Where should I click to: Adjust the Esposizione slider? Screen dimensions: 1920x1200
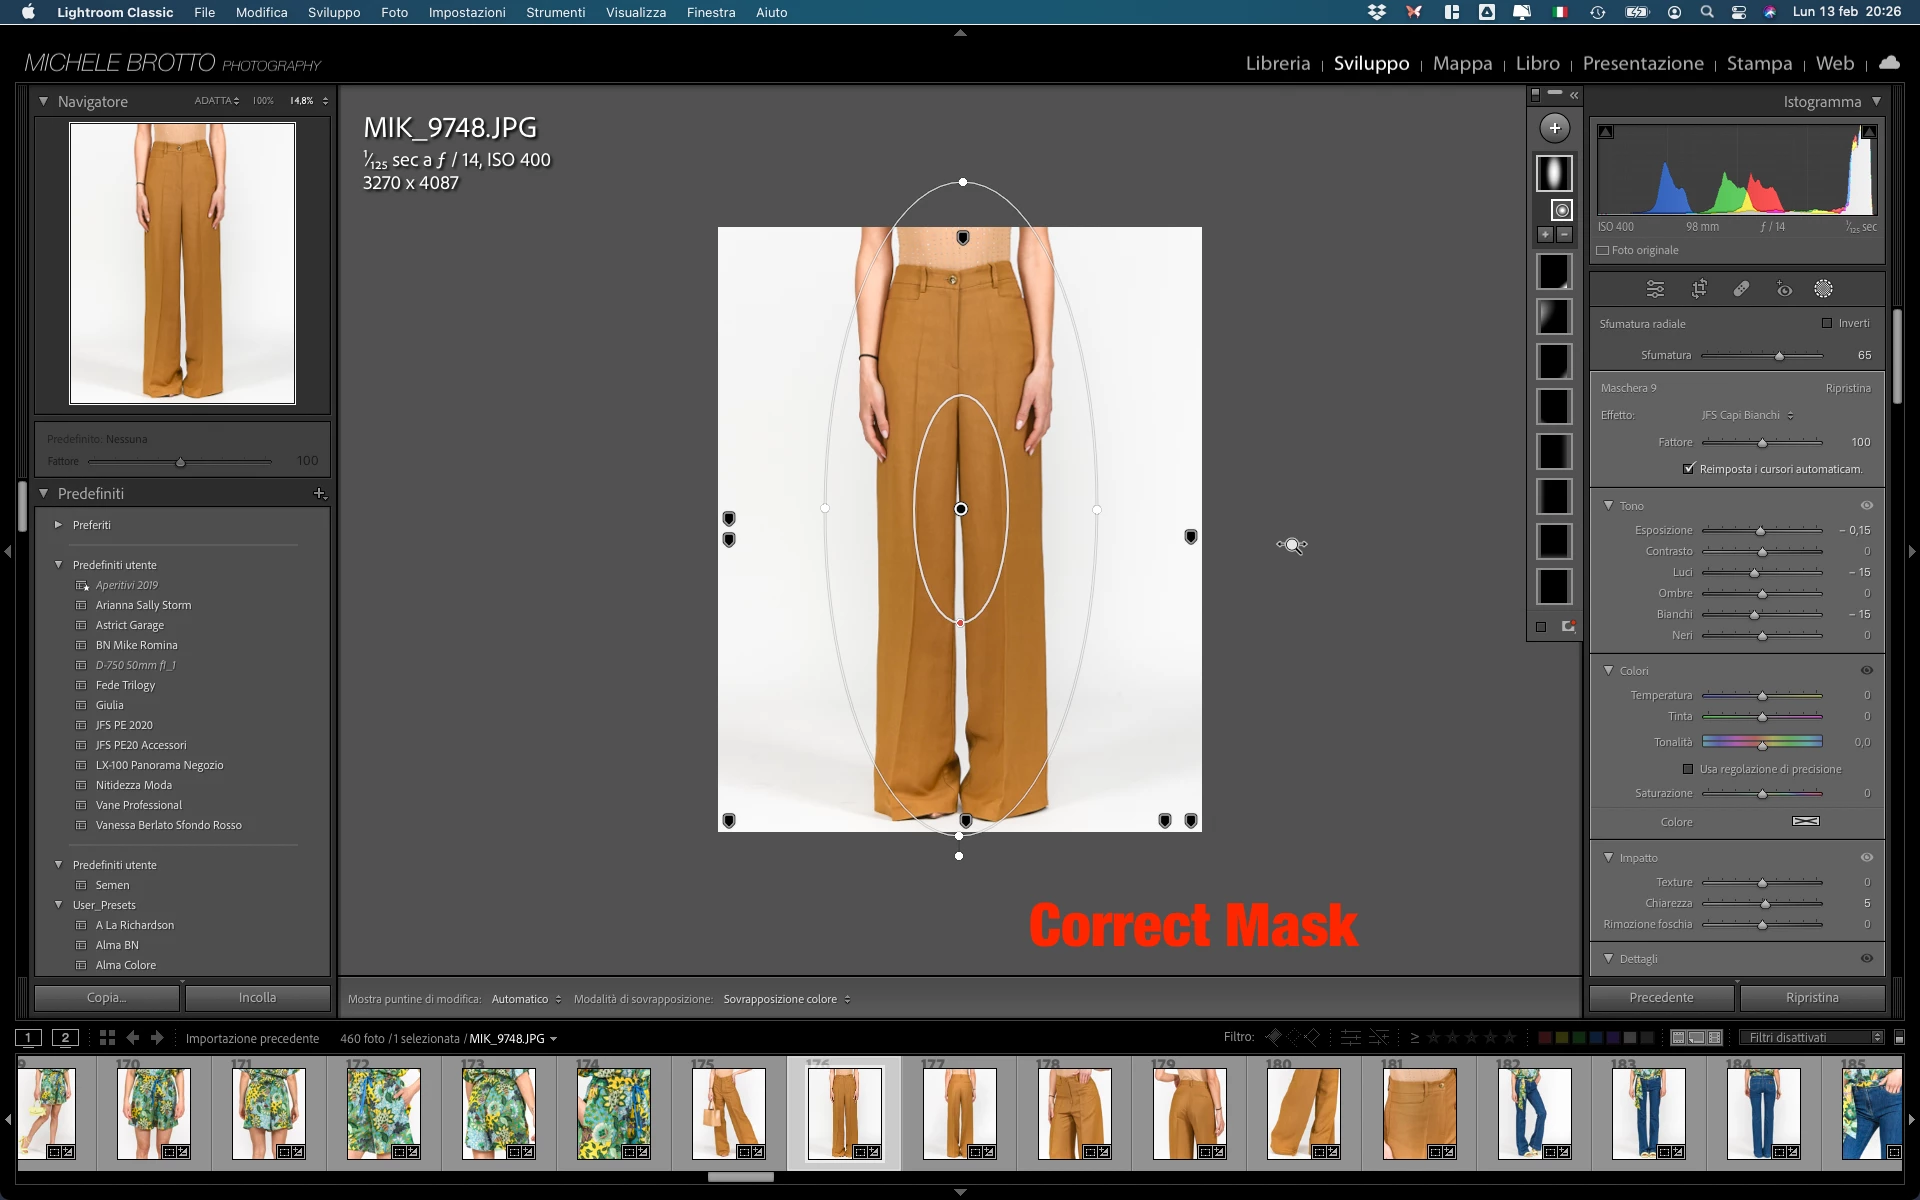pos(1760,531)
